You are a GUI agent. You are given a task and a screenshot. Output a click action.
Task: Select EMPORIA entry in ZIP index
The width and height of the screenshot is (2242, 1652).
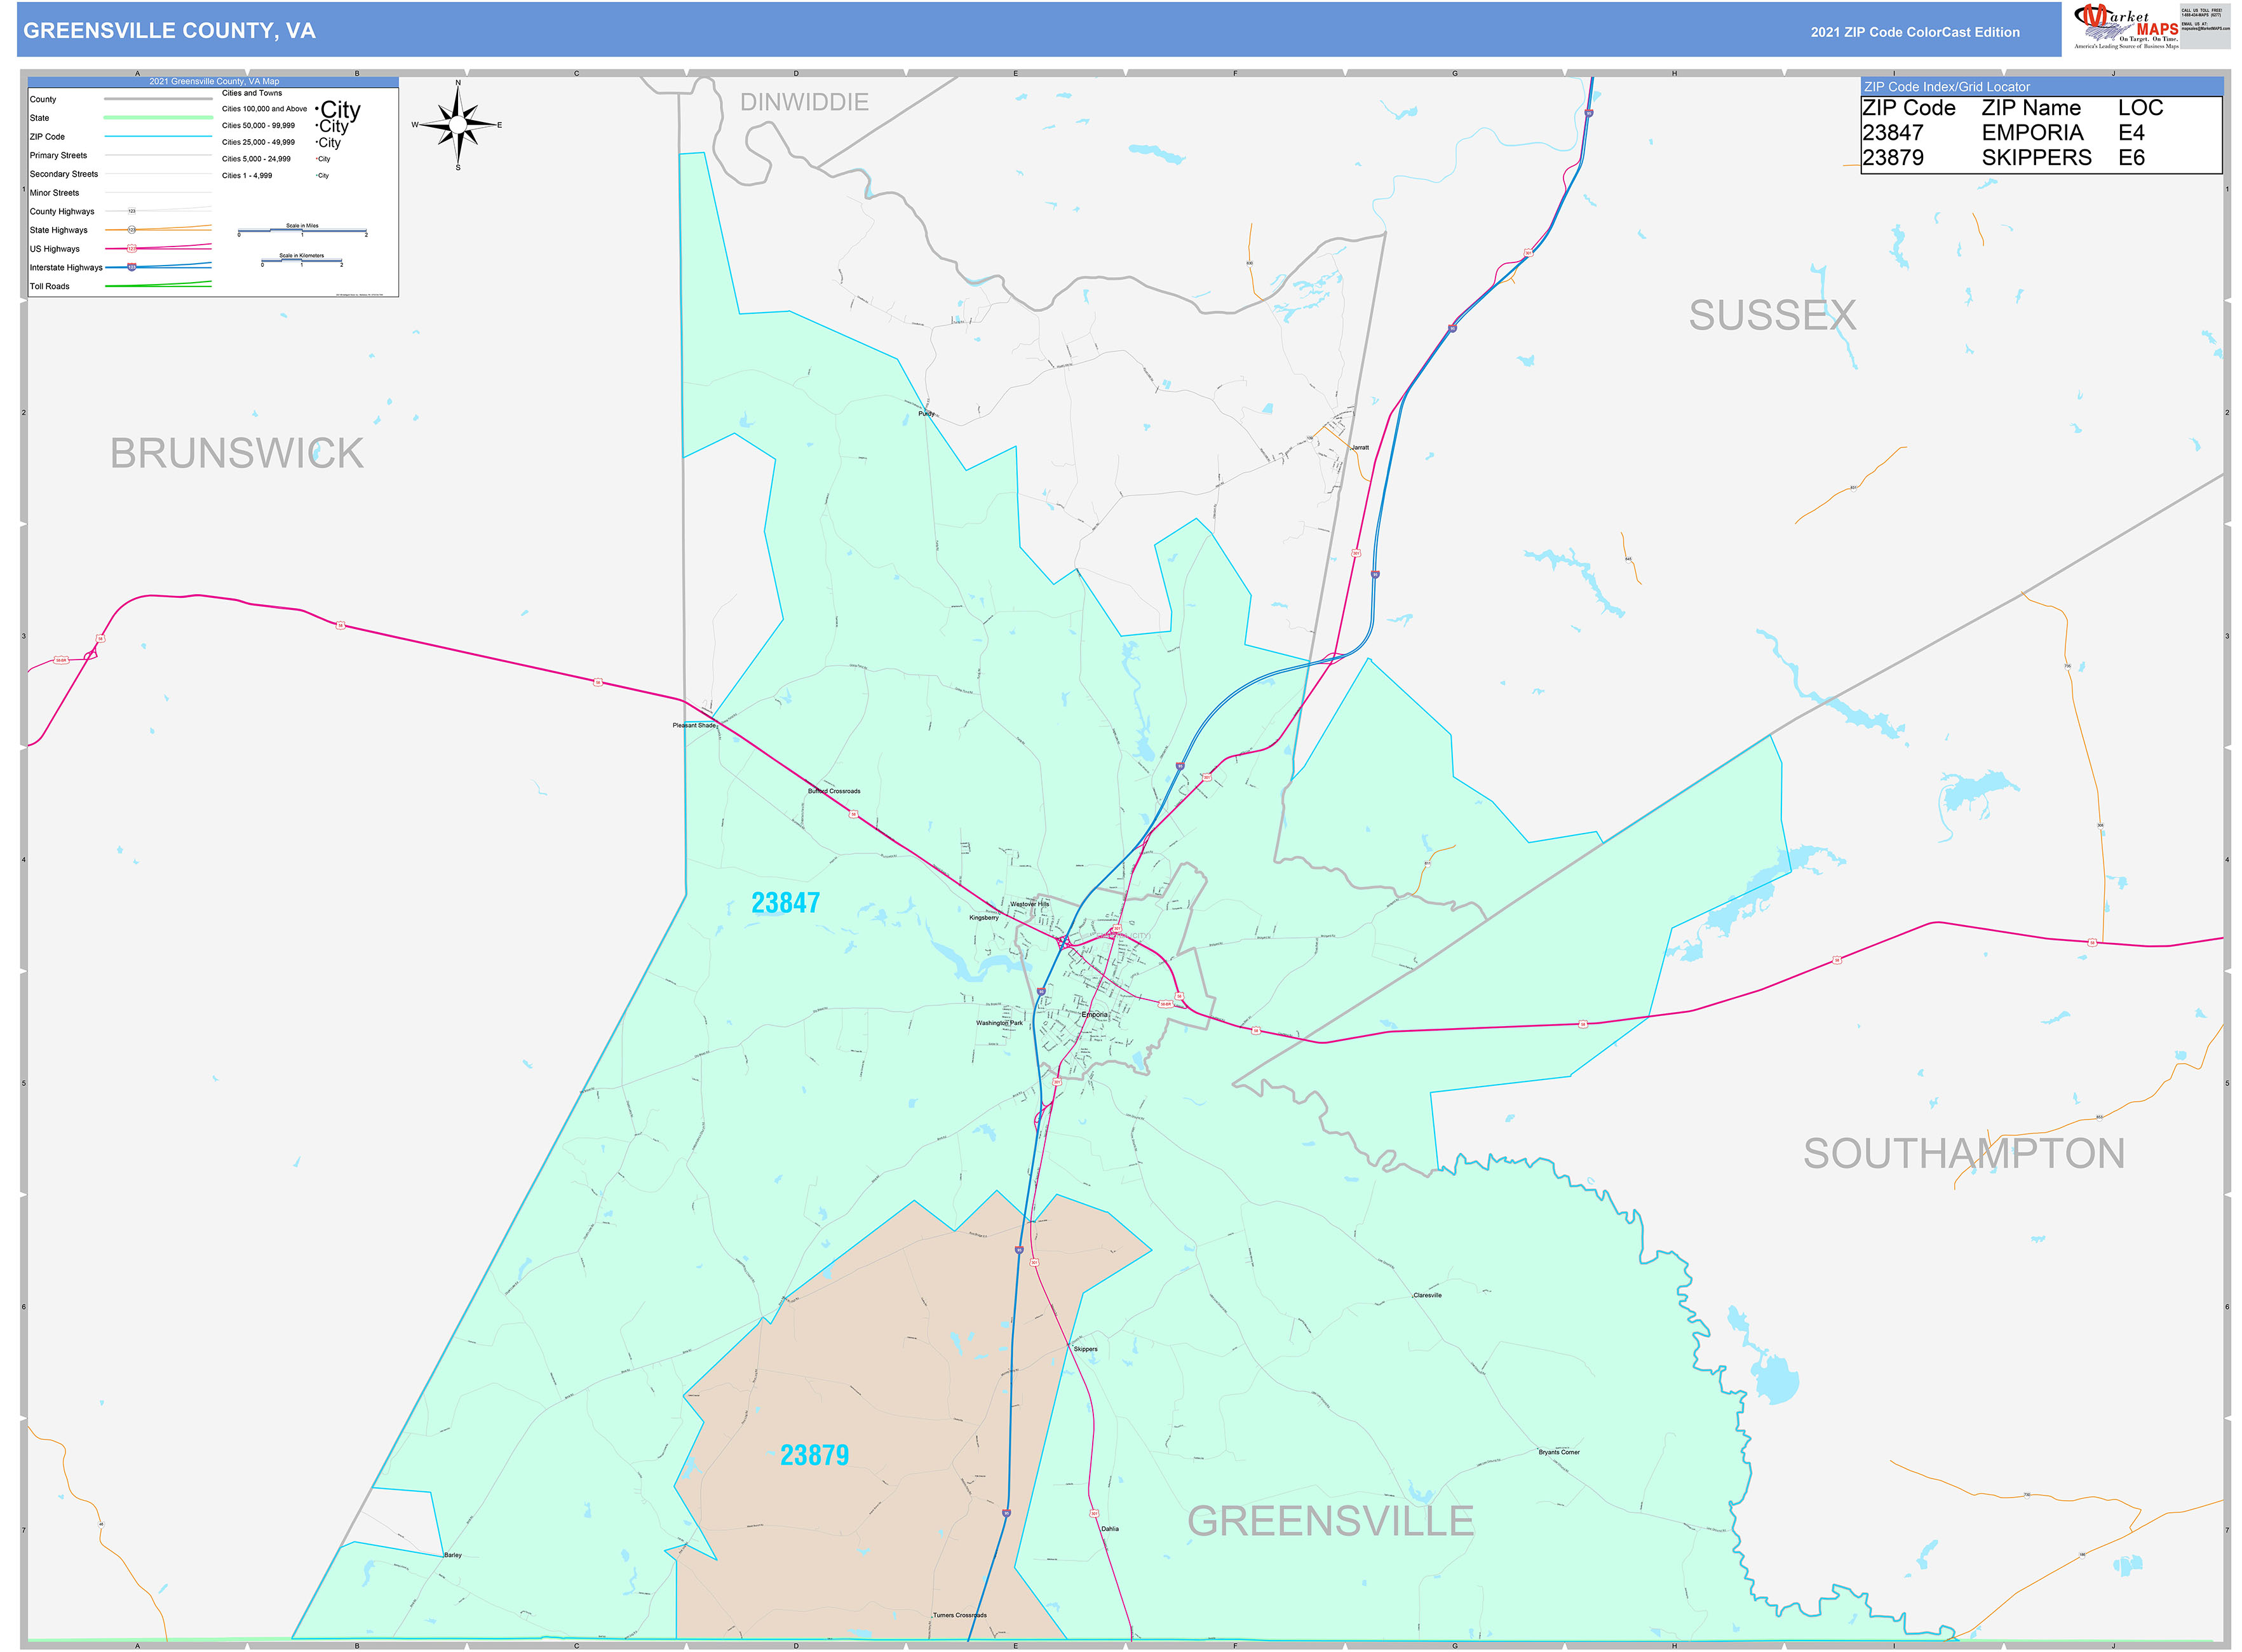point(2033,132)
